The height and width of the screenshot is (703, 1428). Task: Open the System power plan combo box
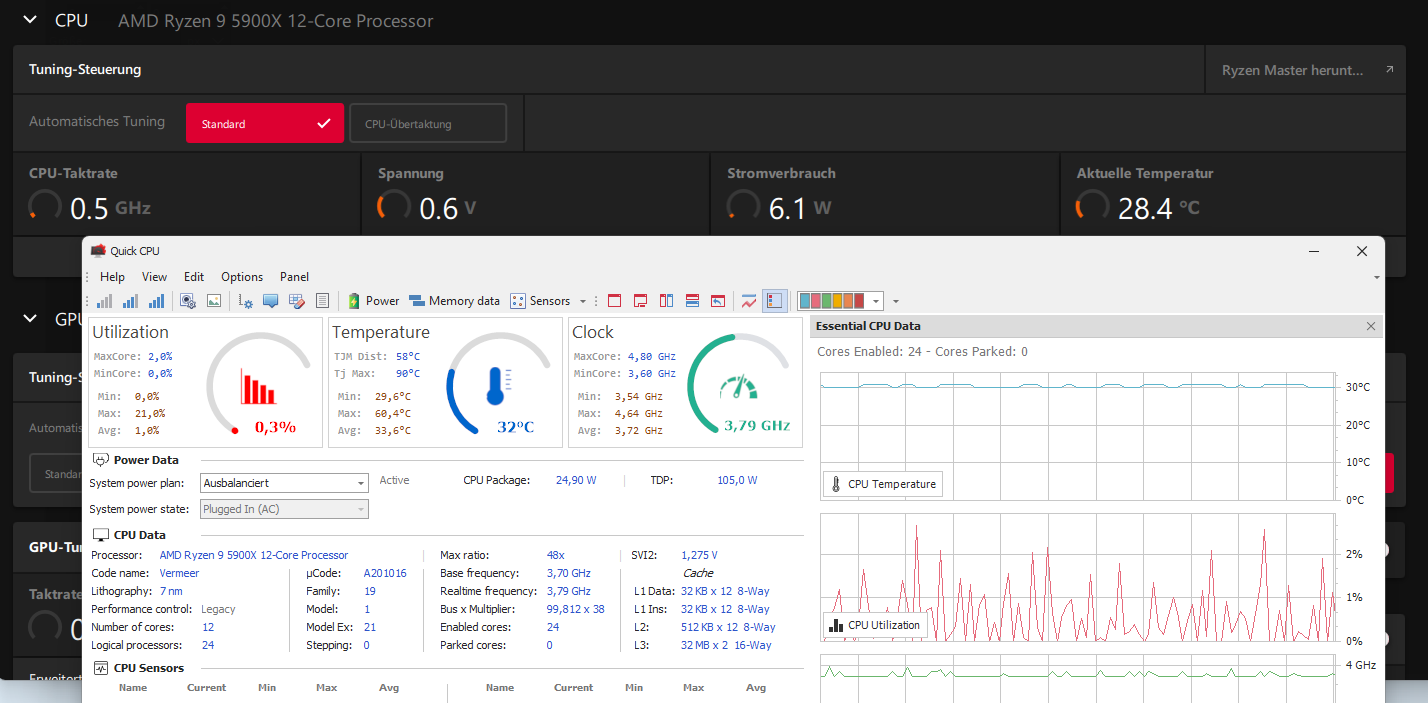point(284,483)
